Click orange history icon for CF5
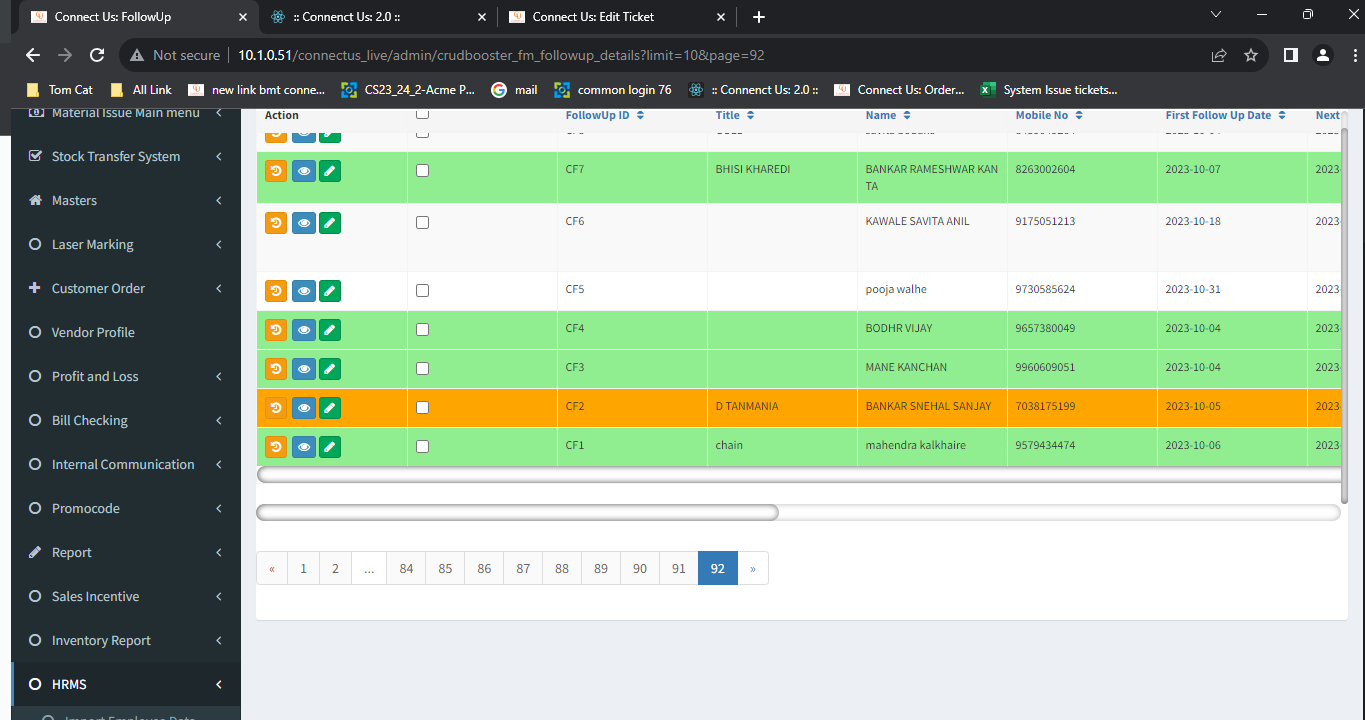Image resolution: width=1365 pixels, height=720 pixels. (x=276, y=291)
